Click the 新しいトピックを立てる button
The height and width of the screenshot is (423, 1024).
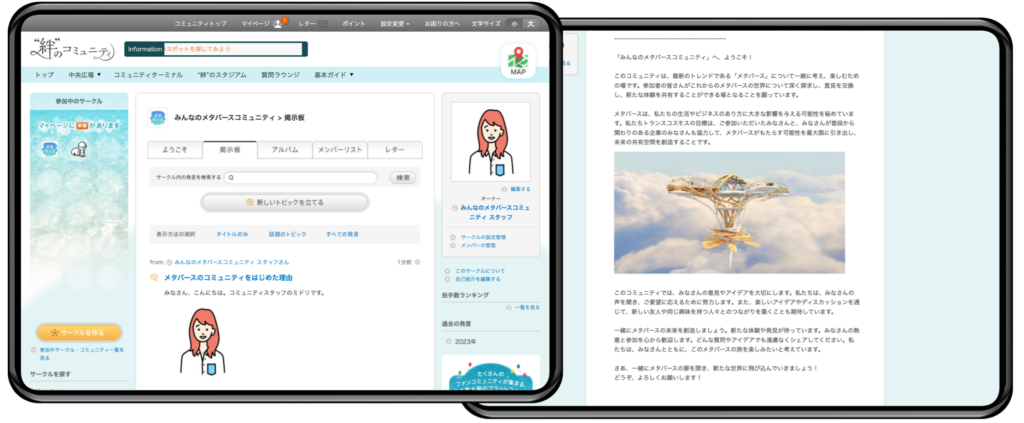coord(284,202)
